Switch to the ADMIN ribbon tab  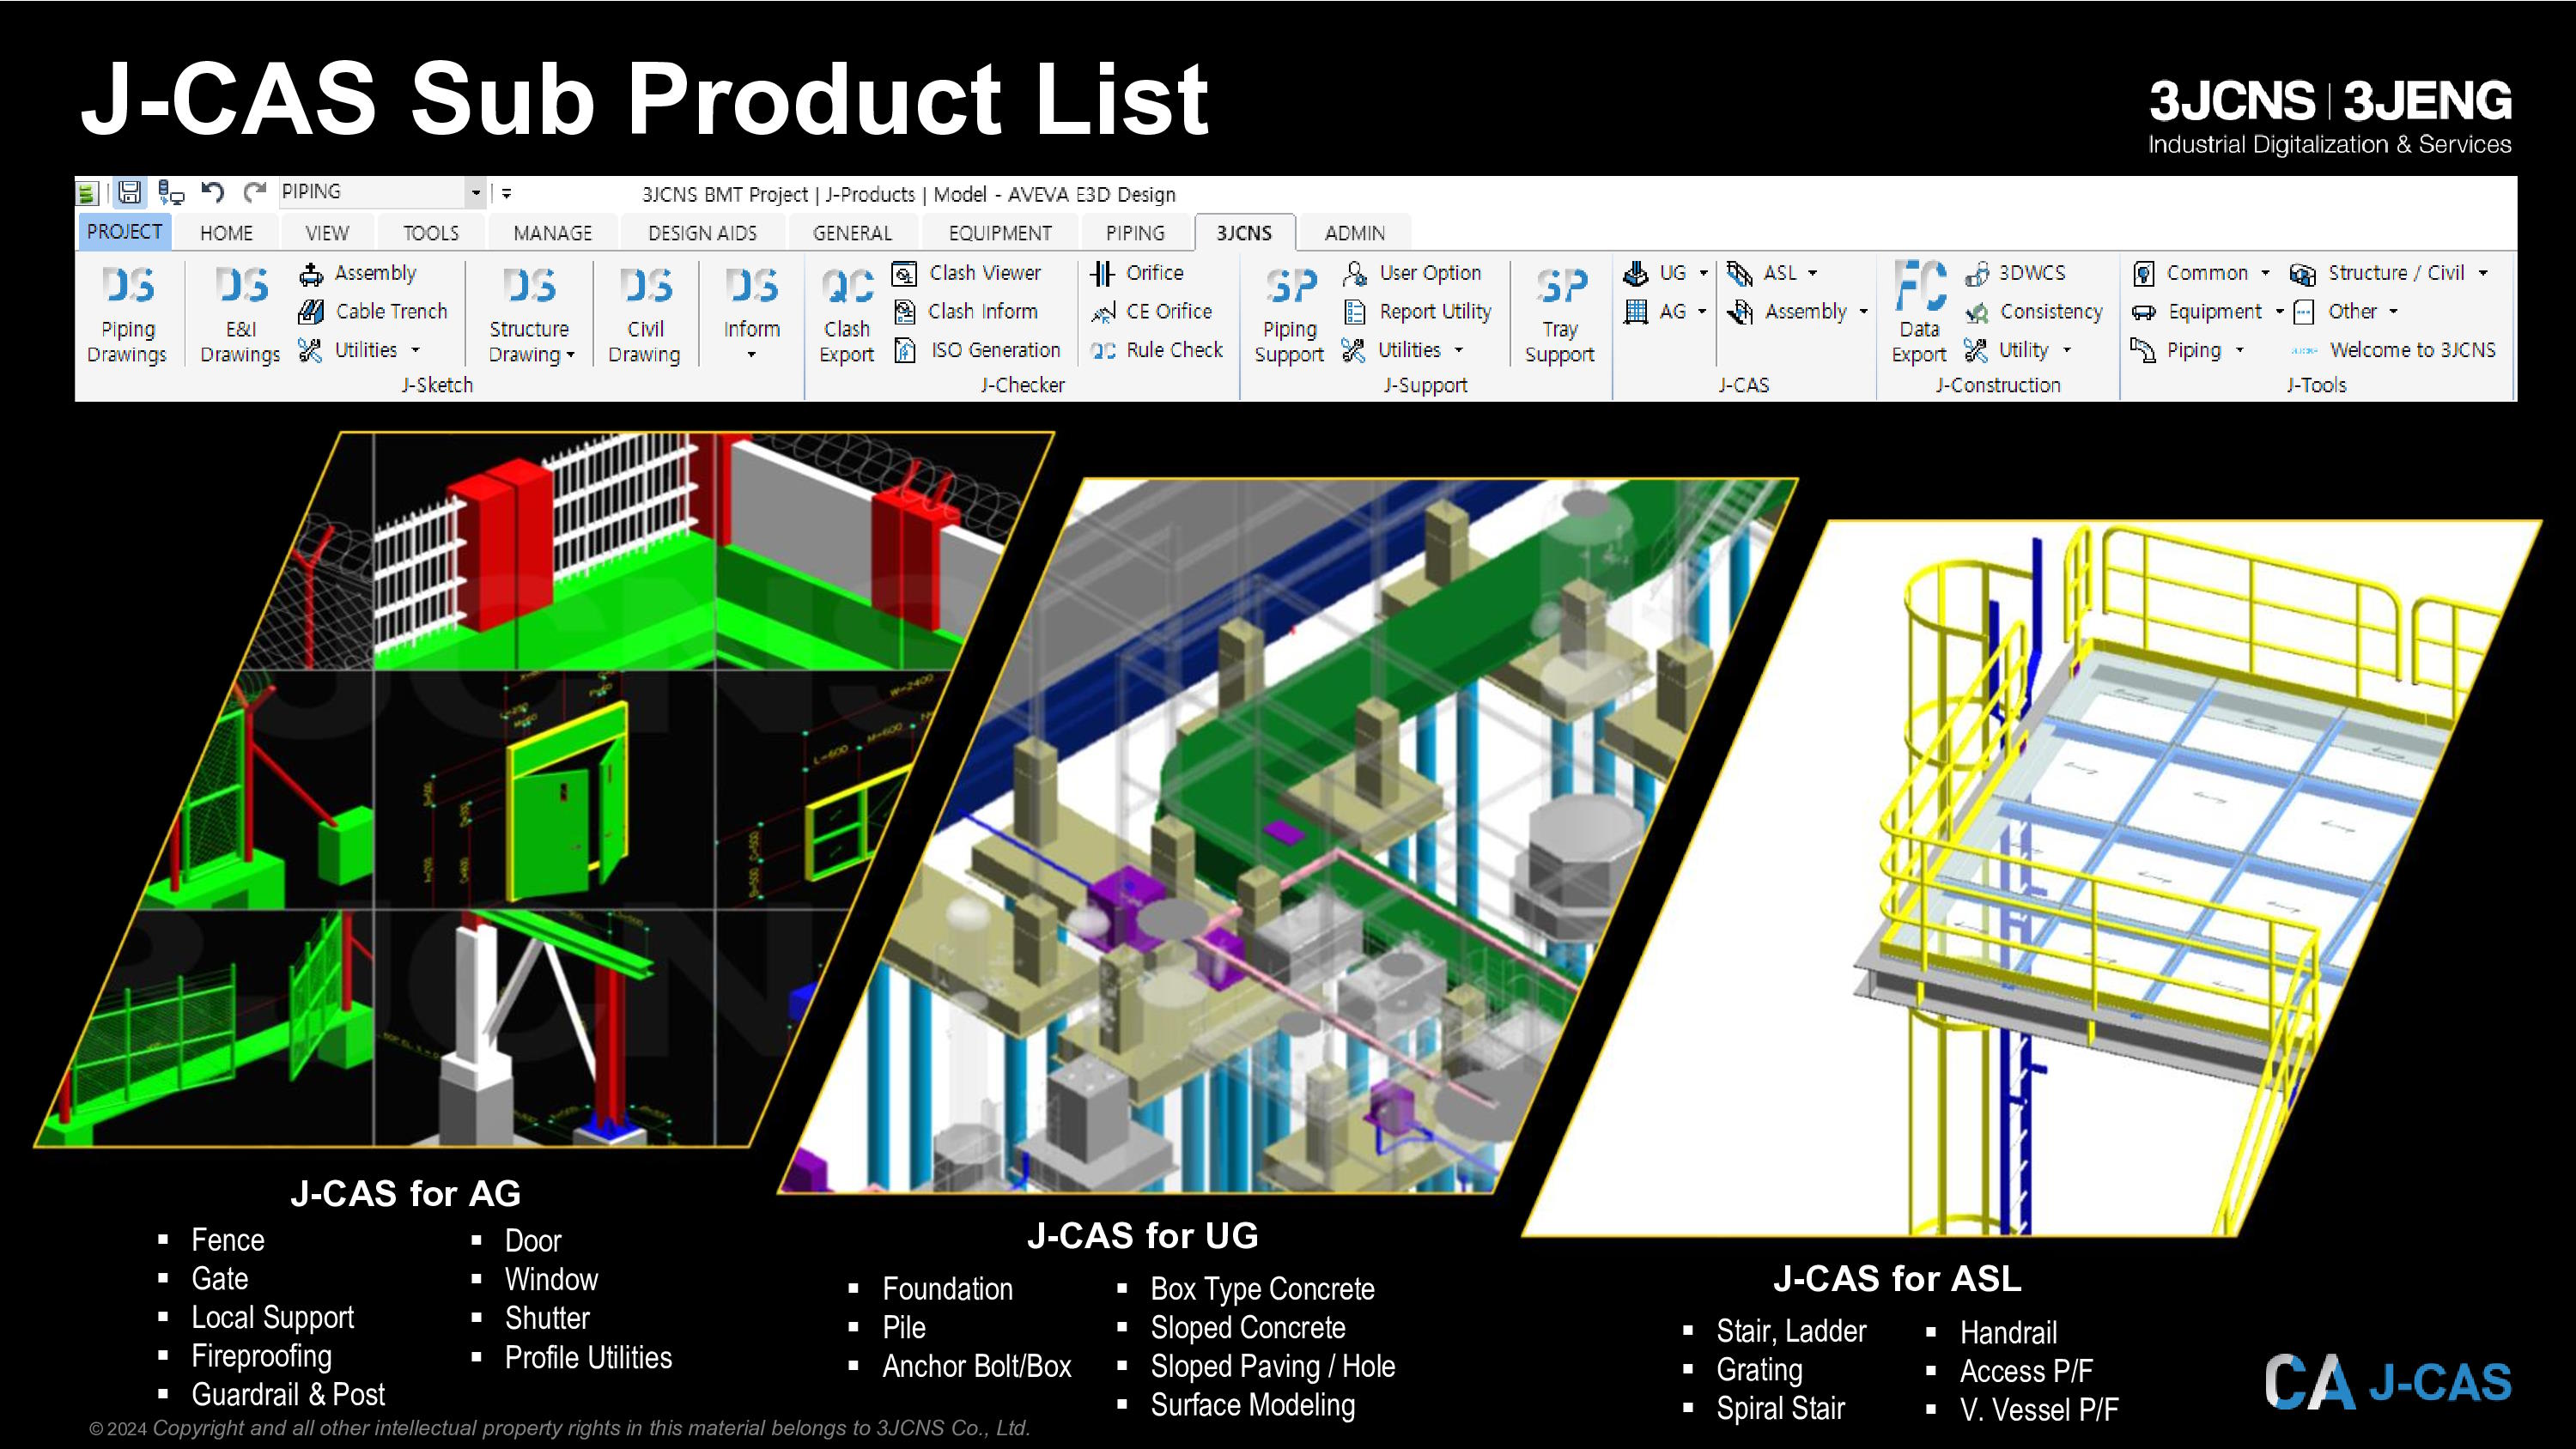pyautogui.click(x=1354, y=233)
